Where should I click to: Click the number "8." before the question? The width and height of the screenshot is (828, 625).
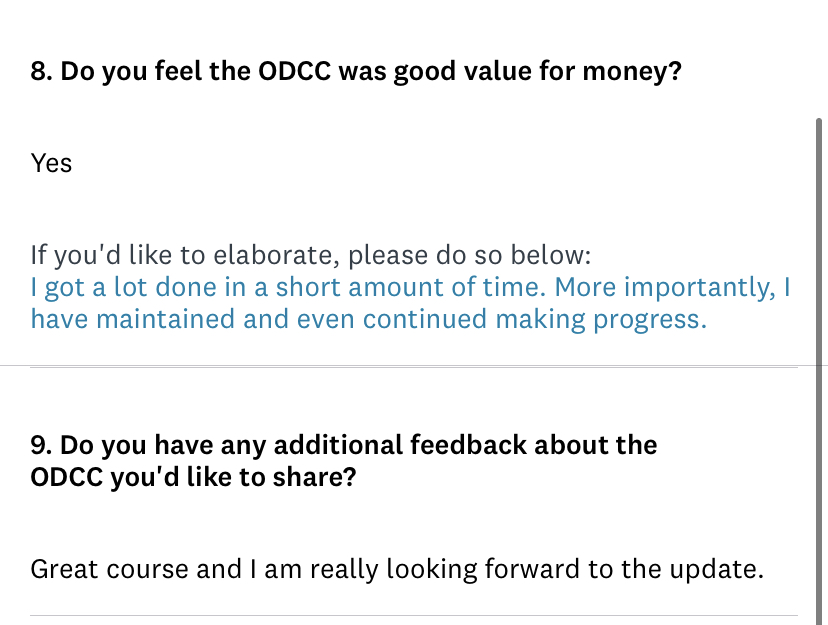pyautogui.click(x=41, y=71)
